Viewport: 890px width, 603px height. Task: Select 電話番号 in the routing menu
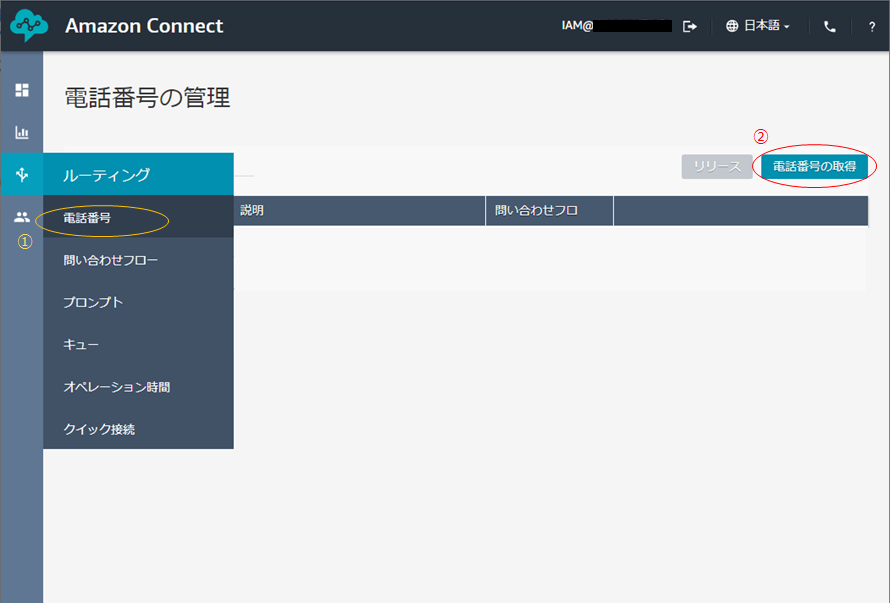point(138,217)
